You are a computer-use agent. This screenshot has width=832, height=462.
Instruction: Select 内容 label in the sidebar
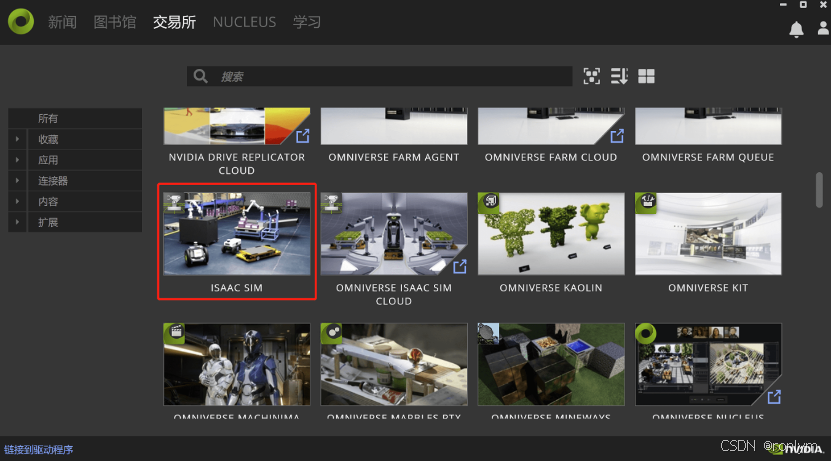(x=48, y=202)
